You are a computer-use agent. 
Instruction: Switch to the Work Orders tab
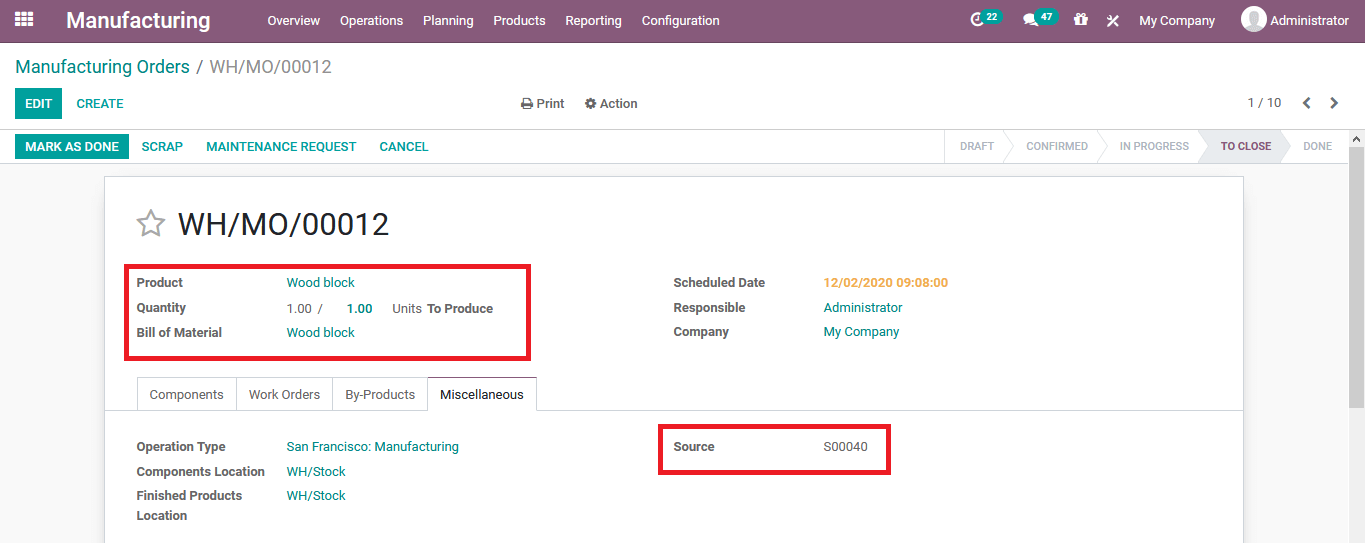[284, 394]
